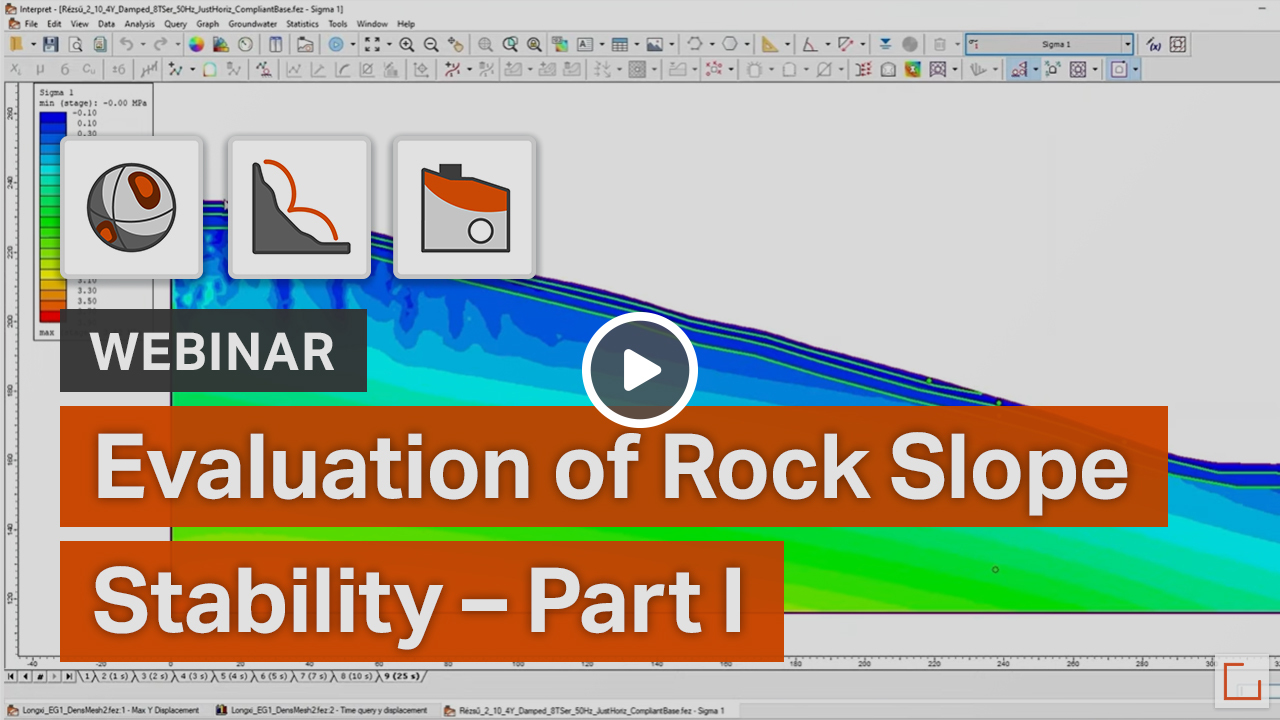Screen dimensions: 1280x720
Task: Switch to stage tab 4 (3 s)
Action: (196, 677)
